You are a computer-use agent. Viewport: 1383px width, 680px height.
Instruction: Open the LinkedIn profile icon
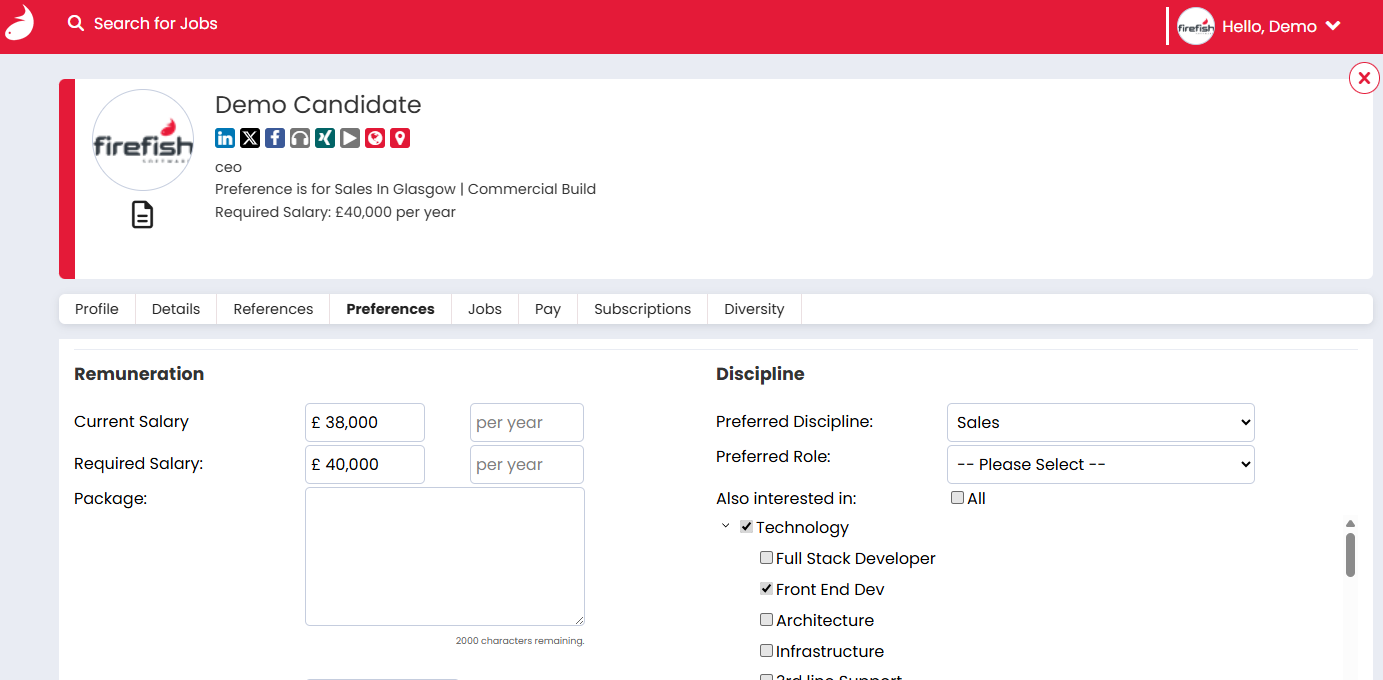coord(225,138)
